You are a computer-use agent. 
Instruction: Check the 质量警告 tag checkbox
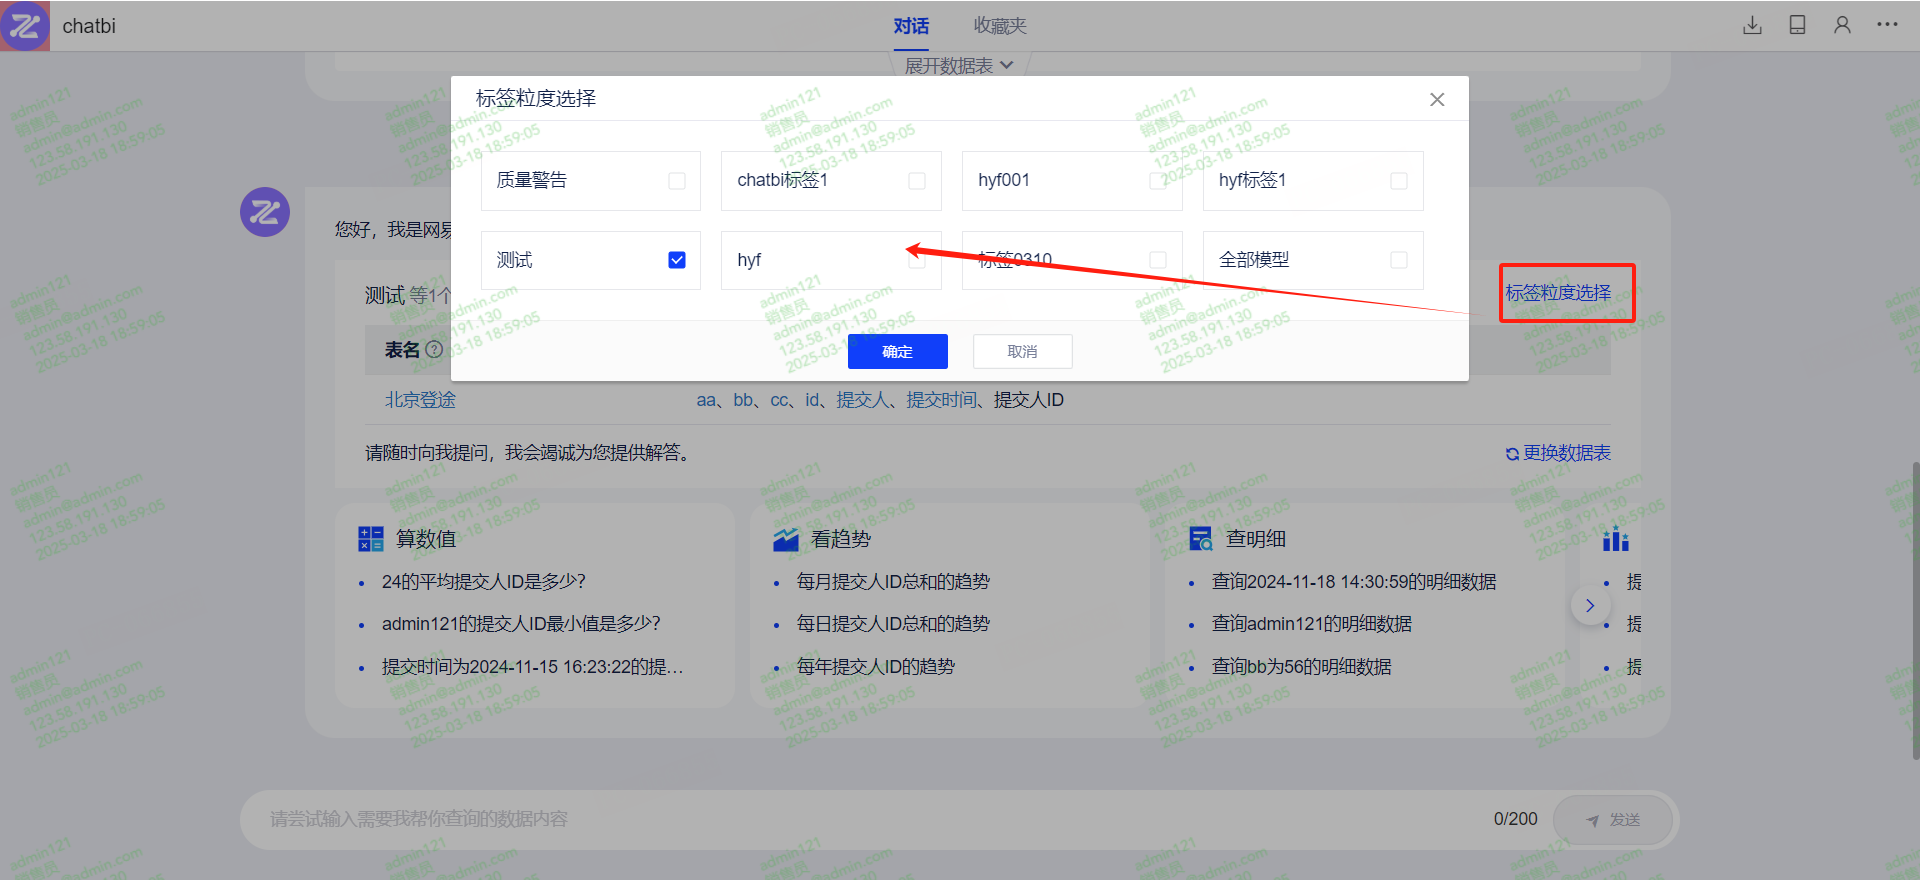point(677,181)
